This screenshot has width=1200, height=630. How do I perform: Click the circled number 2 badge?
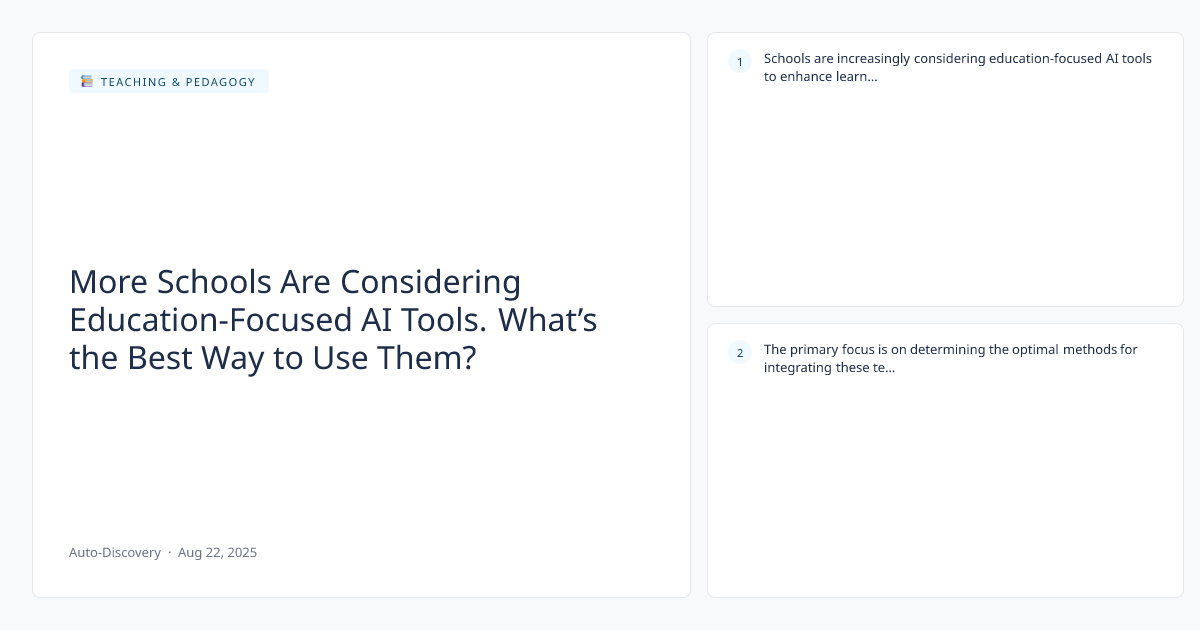click(x=740, y=352)
